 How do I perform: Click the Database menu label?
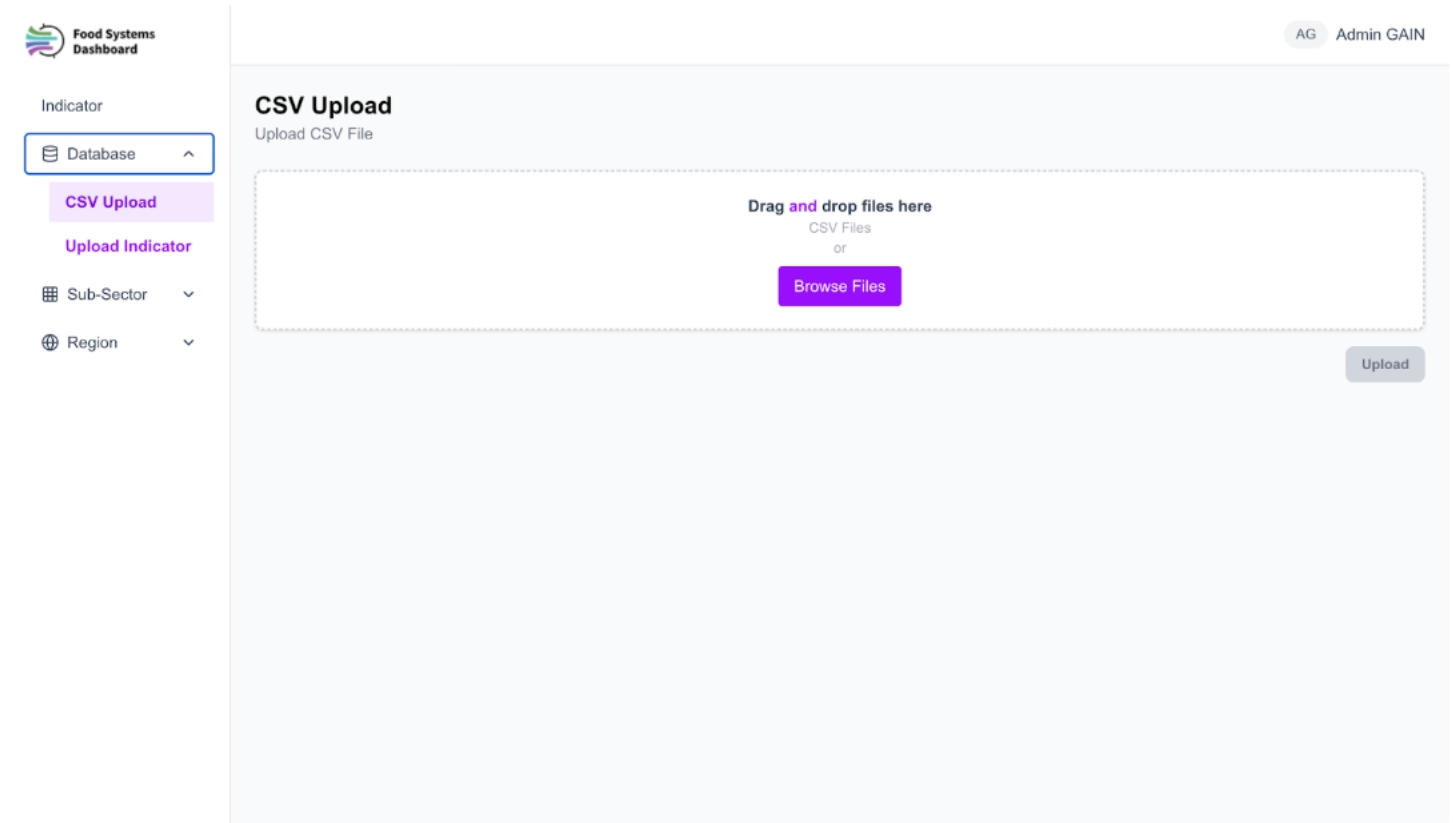pyautogui.click(x=101, y=154)
